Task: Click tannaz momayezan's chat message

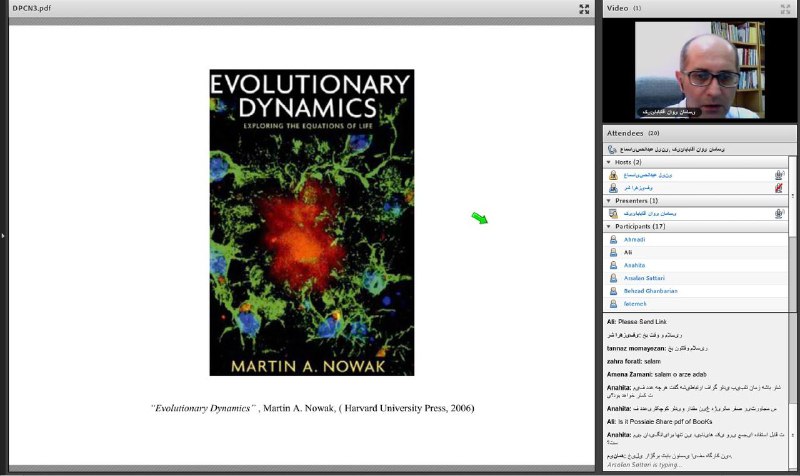Action: tap(657, 348)
